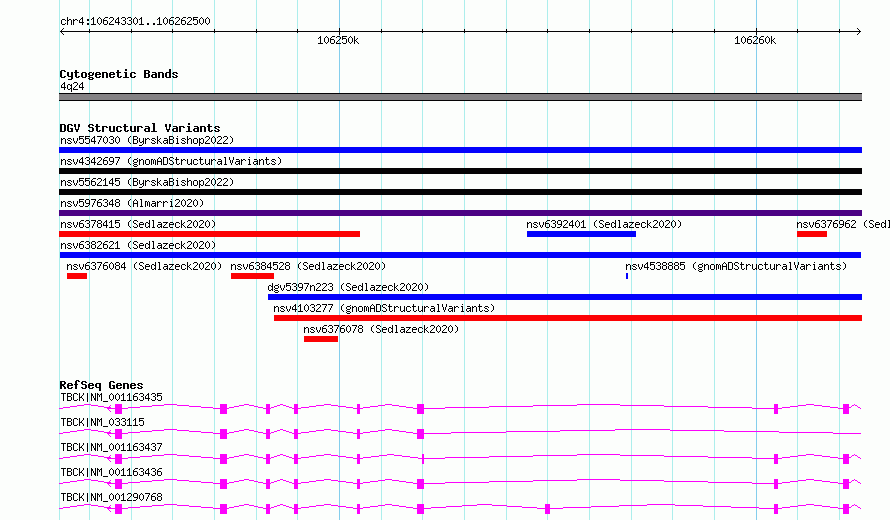Open nsv6392401 (Sedlazeck2020) label

[604, 224]
